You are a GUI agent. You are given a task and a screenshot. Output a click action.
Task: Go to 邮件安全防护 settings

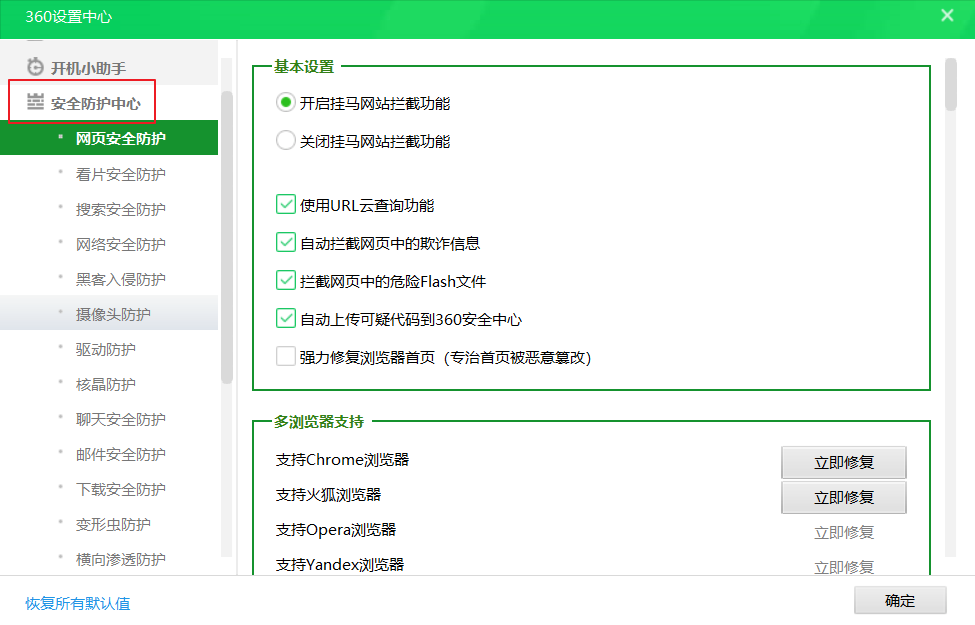pyautogui.click(x=109, y=454)
